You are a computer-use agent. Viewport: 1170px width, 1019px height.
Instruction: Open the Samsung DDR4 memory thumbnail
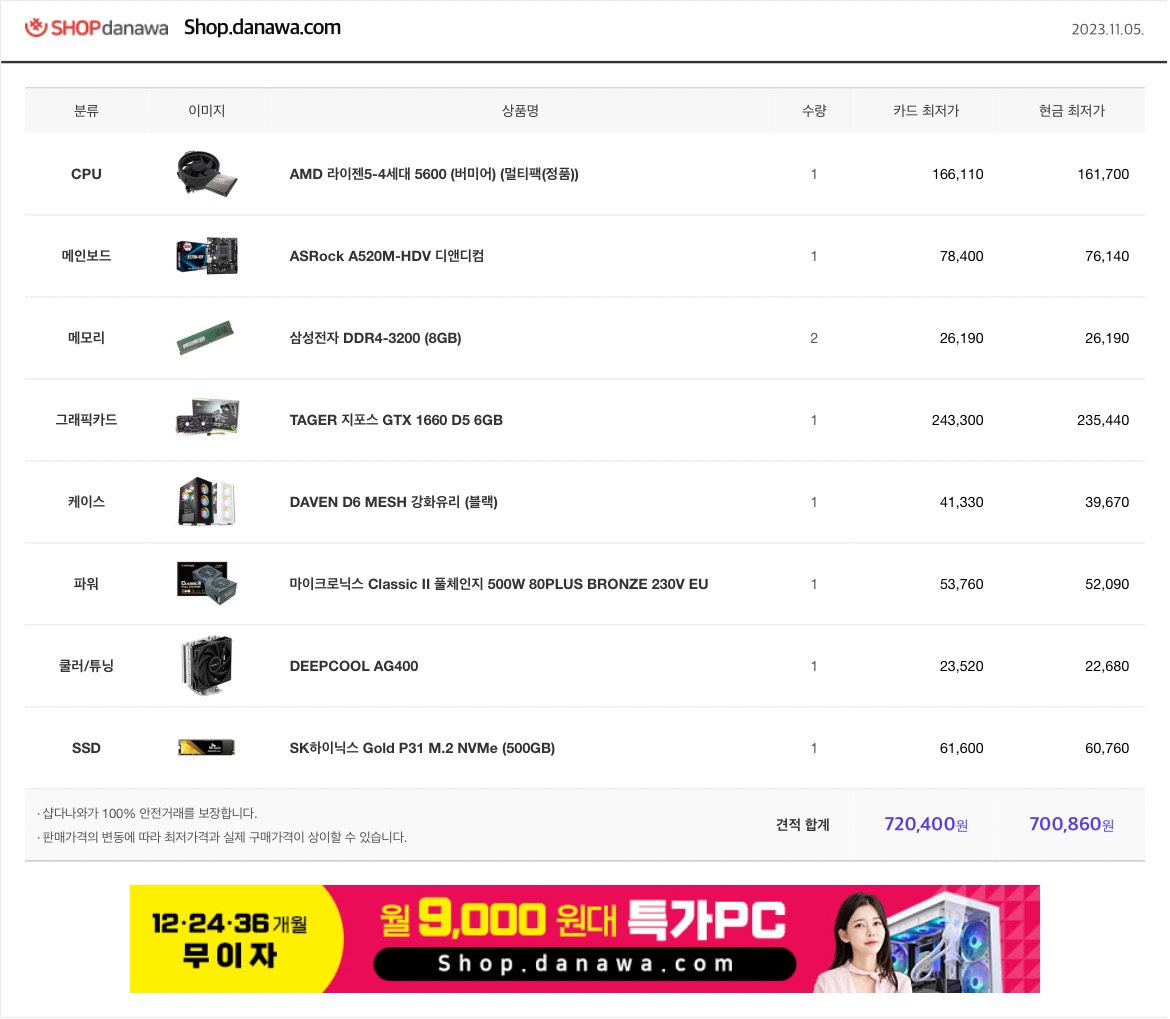click(205, 338)
